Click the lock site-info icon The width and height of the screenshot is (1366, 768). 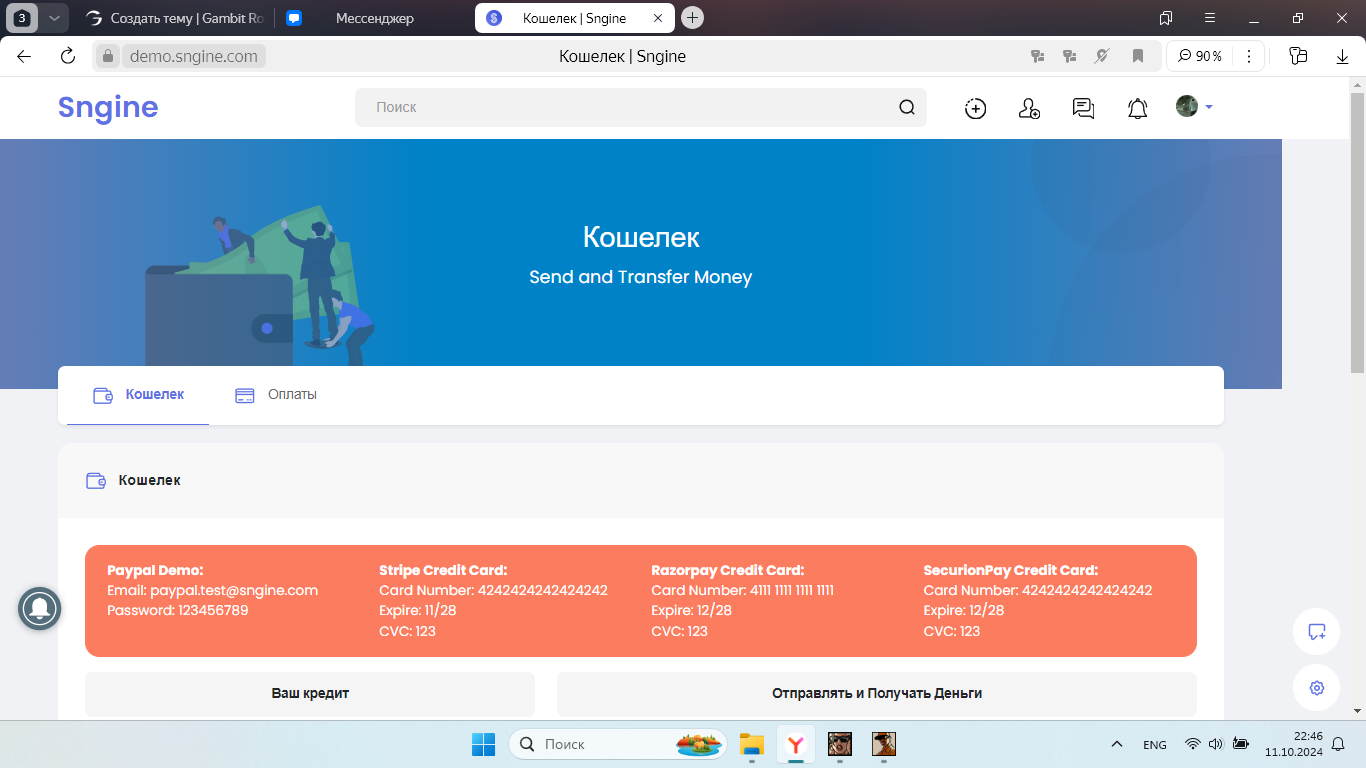[x=109, y=56]
